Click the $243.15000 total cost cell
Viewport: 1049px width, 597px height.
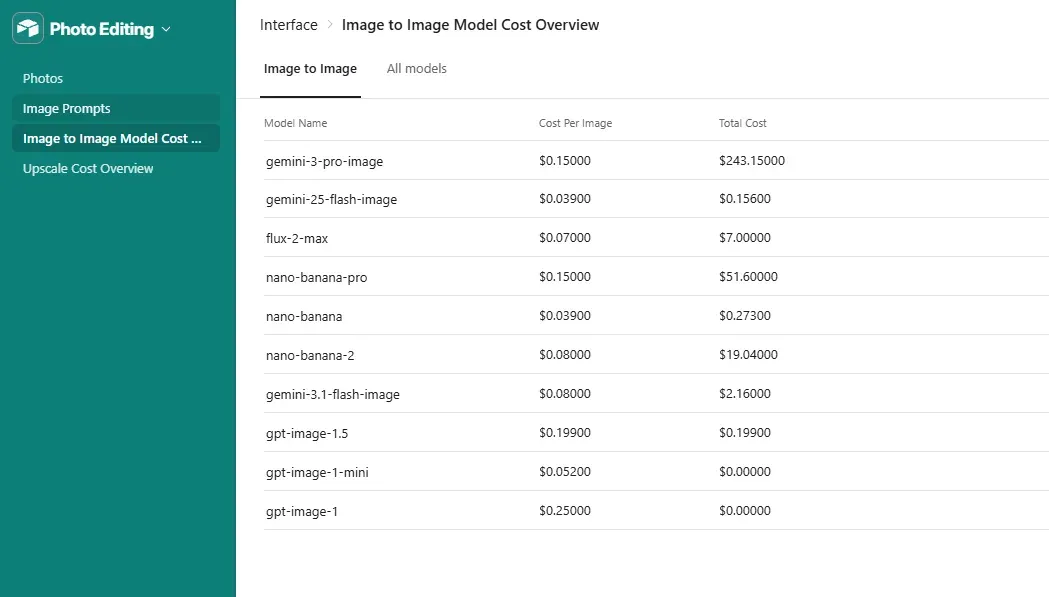(x=752, y=161)
